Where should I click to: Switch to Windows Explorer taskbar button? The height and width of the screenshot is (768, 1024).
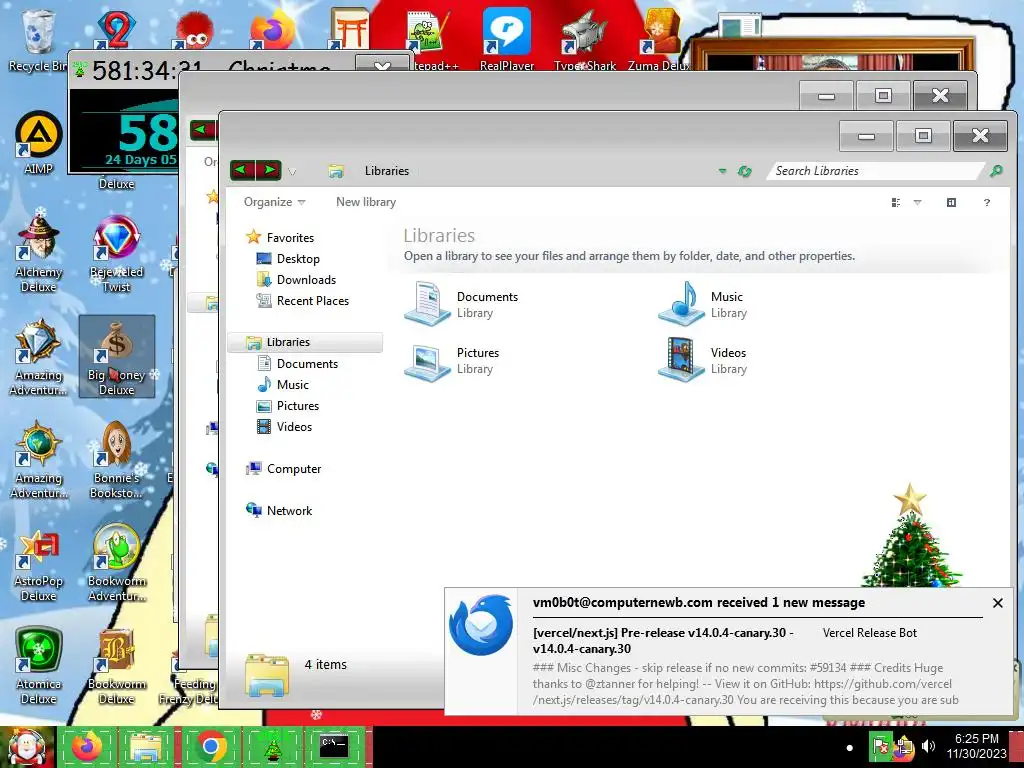coord(147,746)
